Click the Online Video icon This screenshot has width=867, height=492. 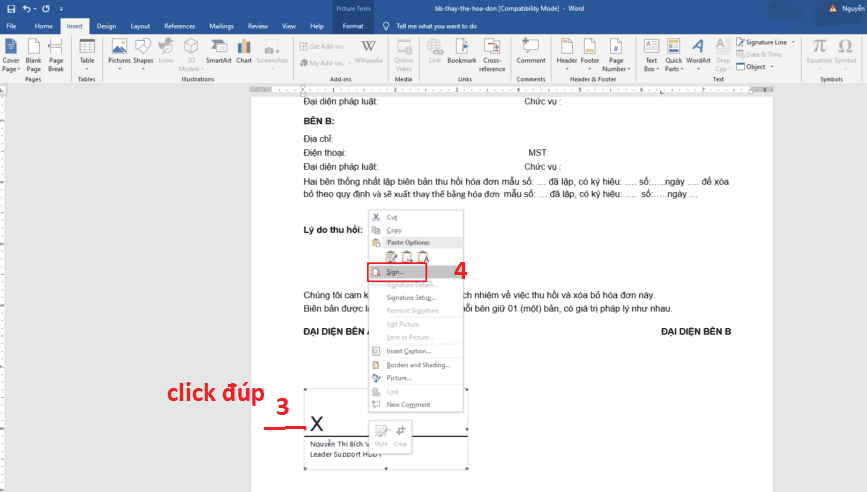coord(404,55)
